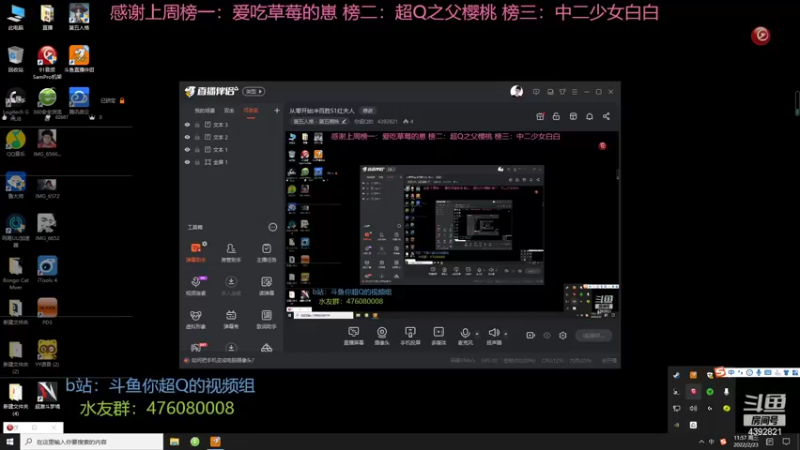Image resolution: width=800 pixels, height=450 pixels.
Task: Open the 读弹幕 read danmaku tool
Action: [x=266, y=286]
